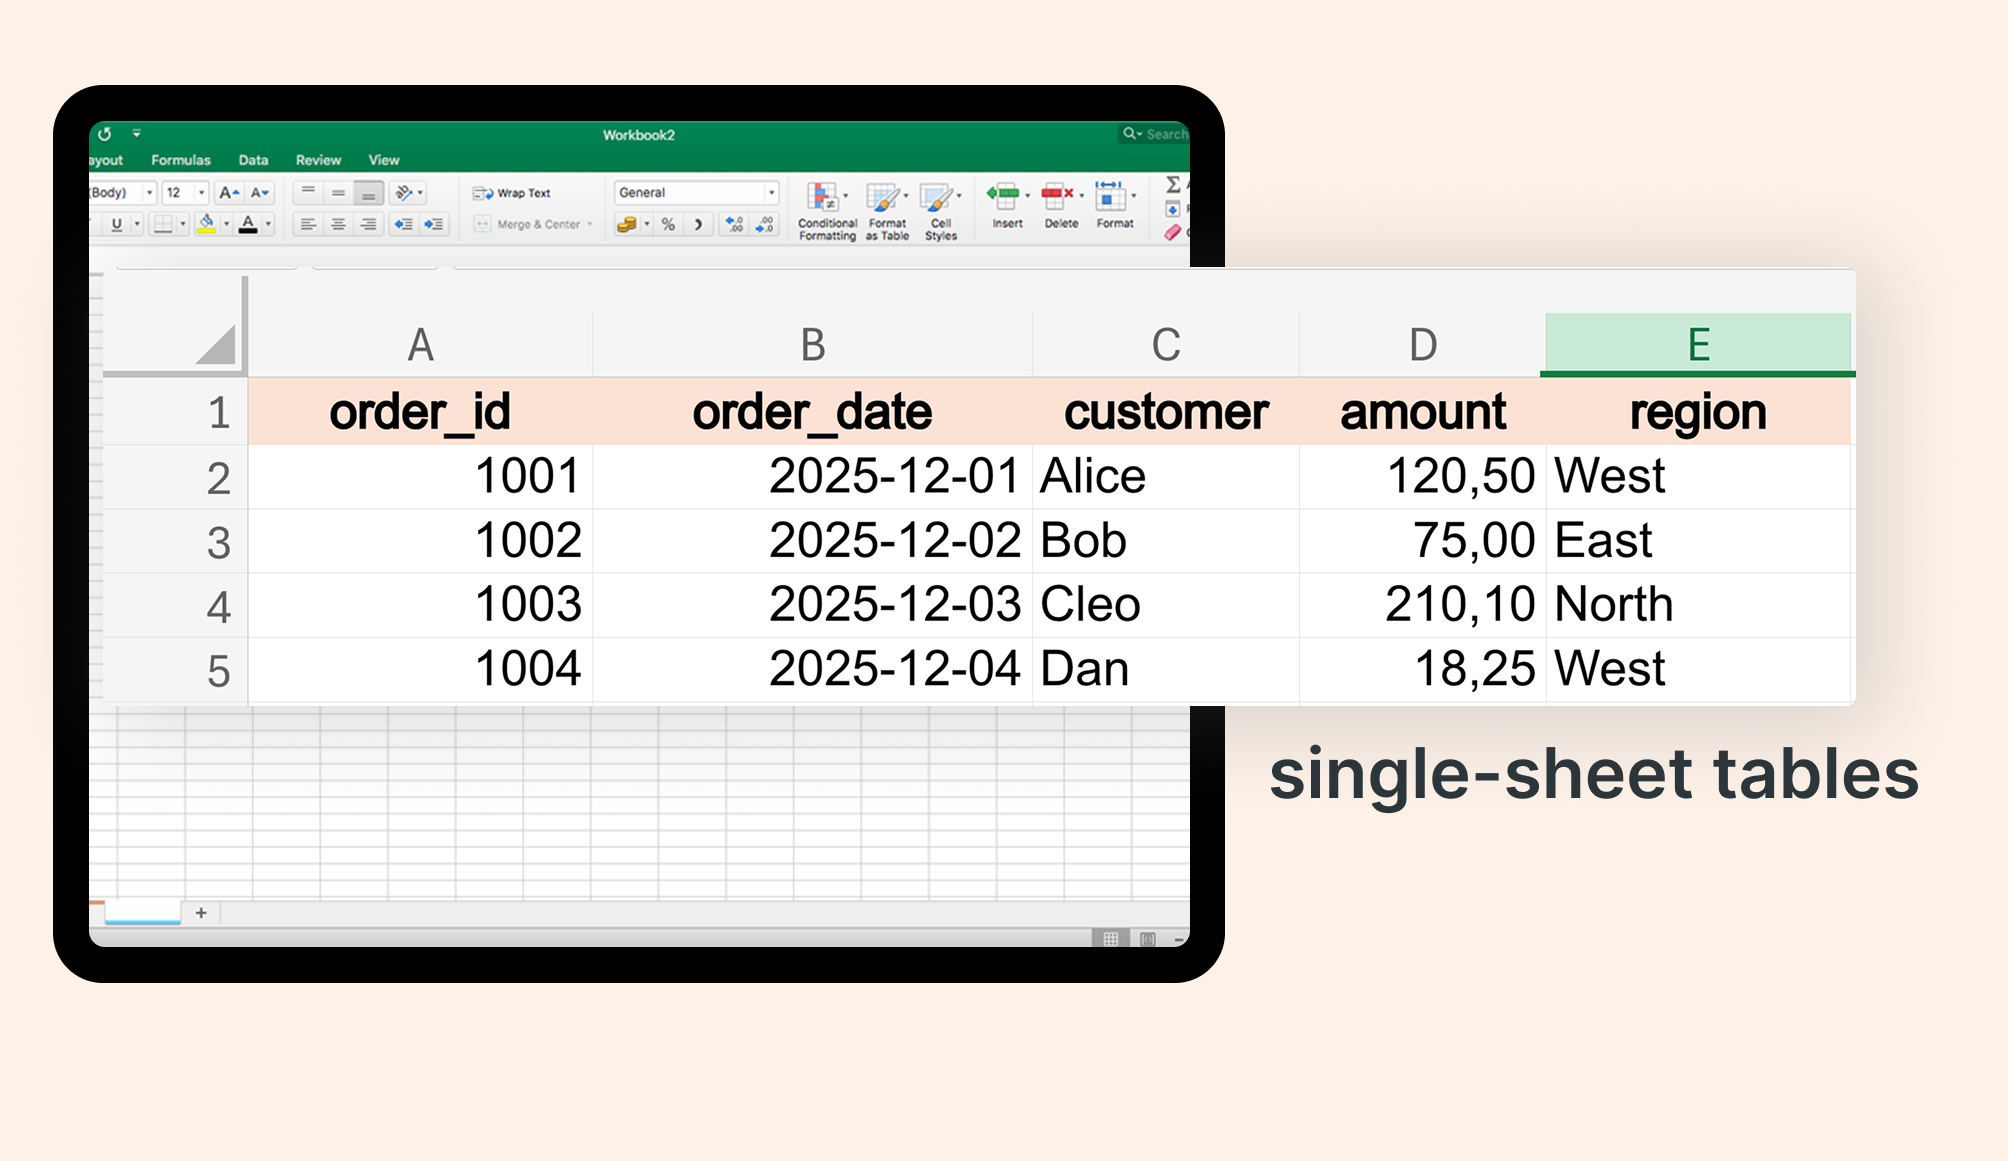Toggle center horizontal alignment

pyautogui.click(x=338, y=225)
